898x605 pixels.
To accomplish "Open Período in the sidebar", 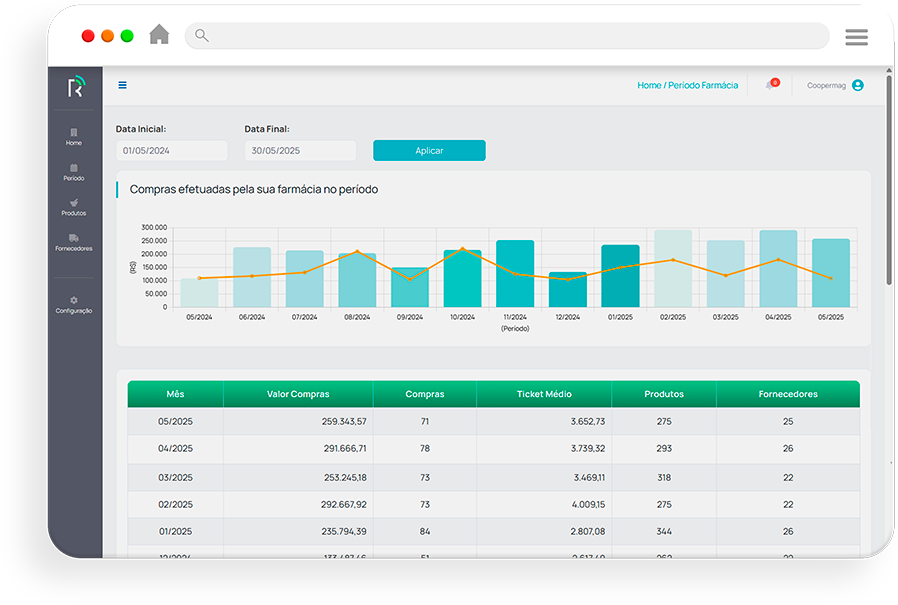I will click(74, 172).
